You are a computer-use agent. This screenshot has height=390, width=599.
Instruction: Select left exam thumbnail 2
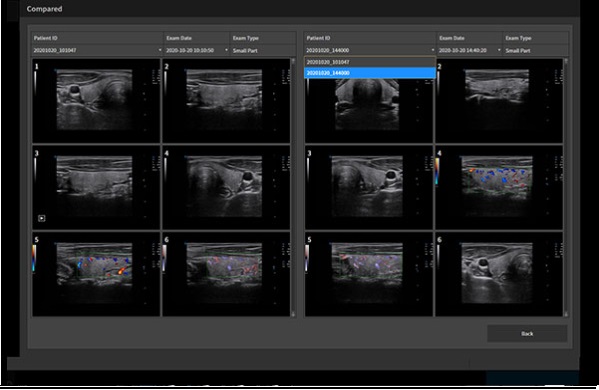click(226, 101)
